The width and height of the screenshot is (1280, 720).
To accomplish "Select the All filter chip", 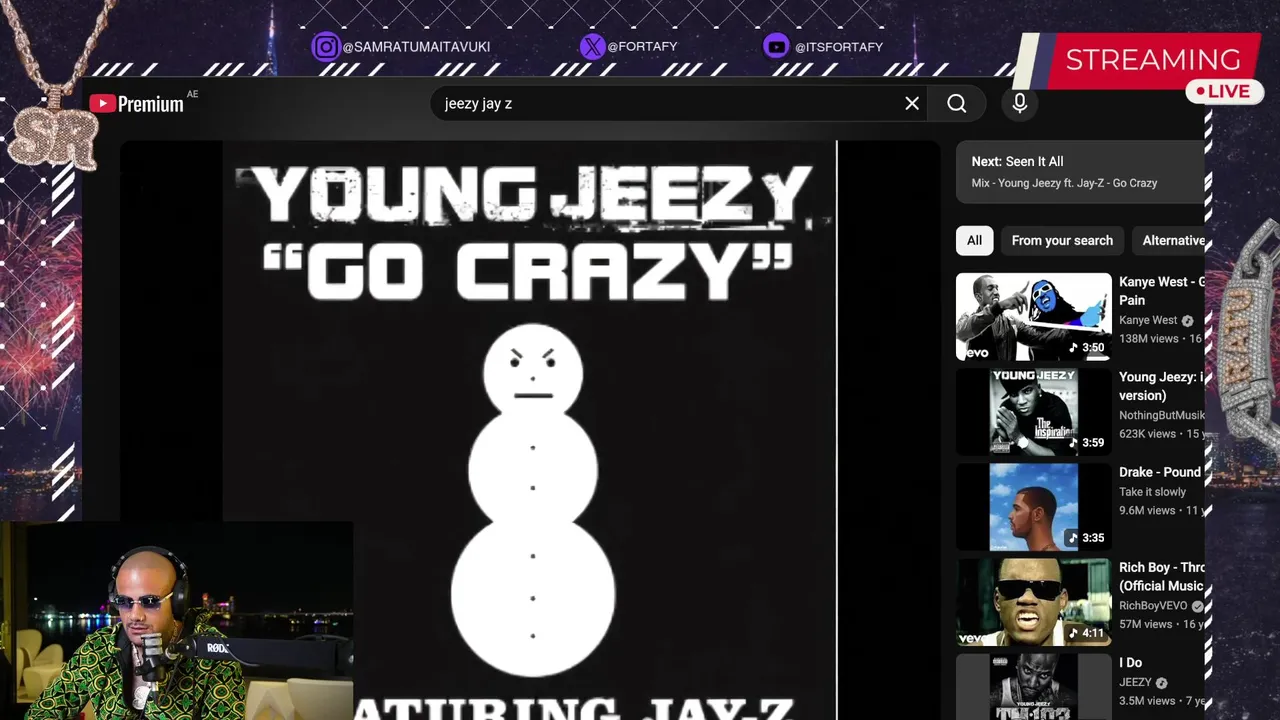I will click(x=974, y=240).
